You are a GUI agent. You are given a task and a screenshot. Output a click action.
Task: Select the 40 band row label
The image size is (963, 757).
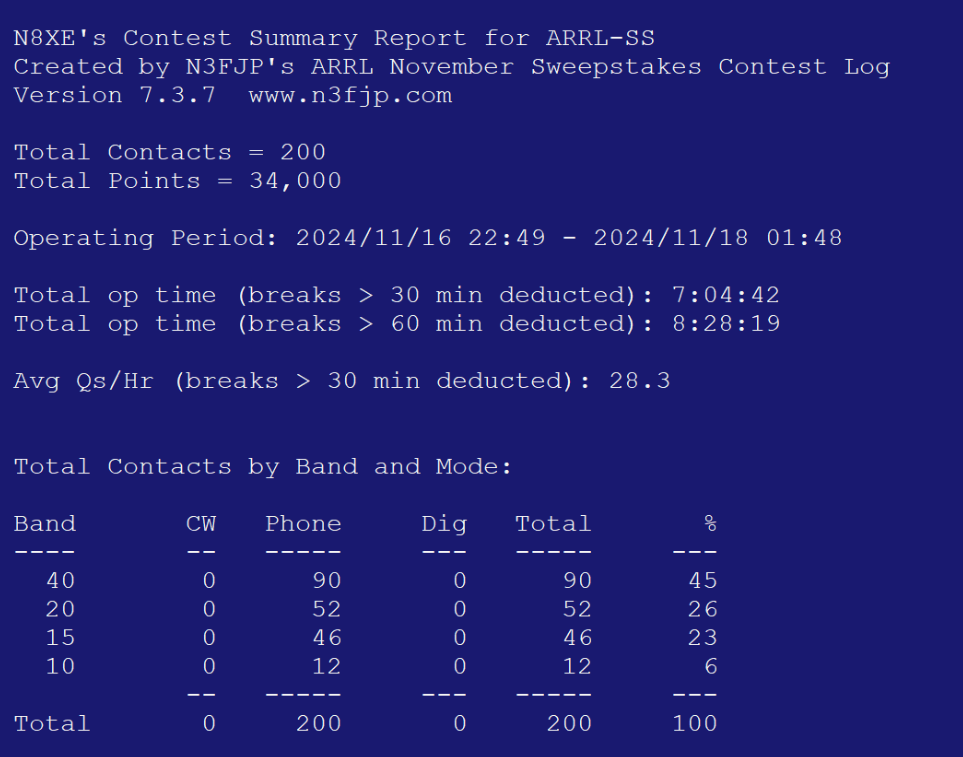60,581
